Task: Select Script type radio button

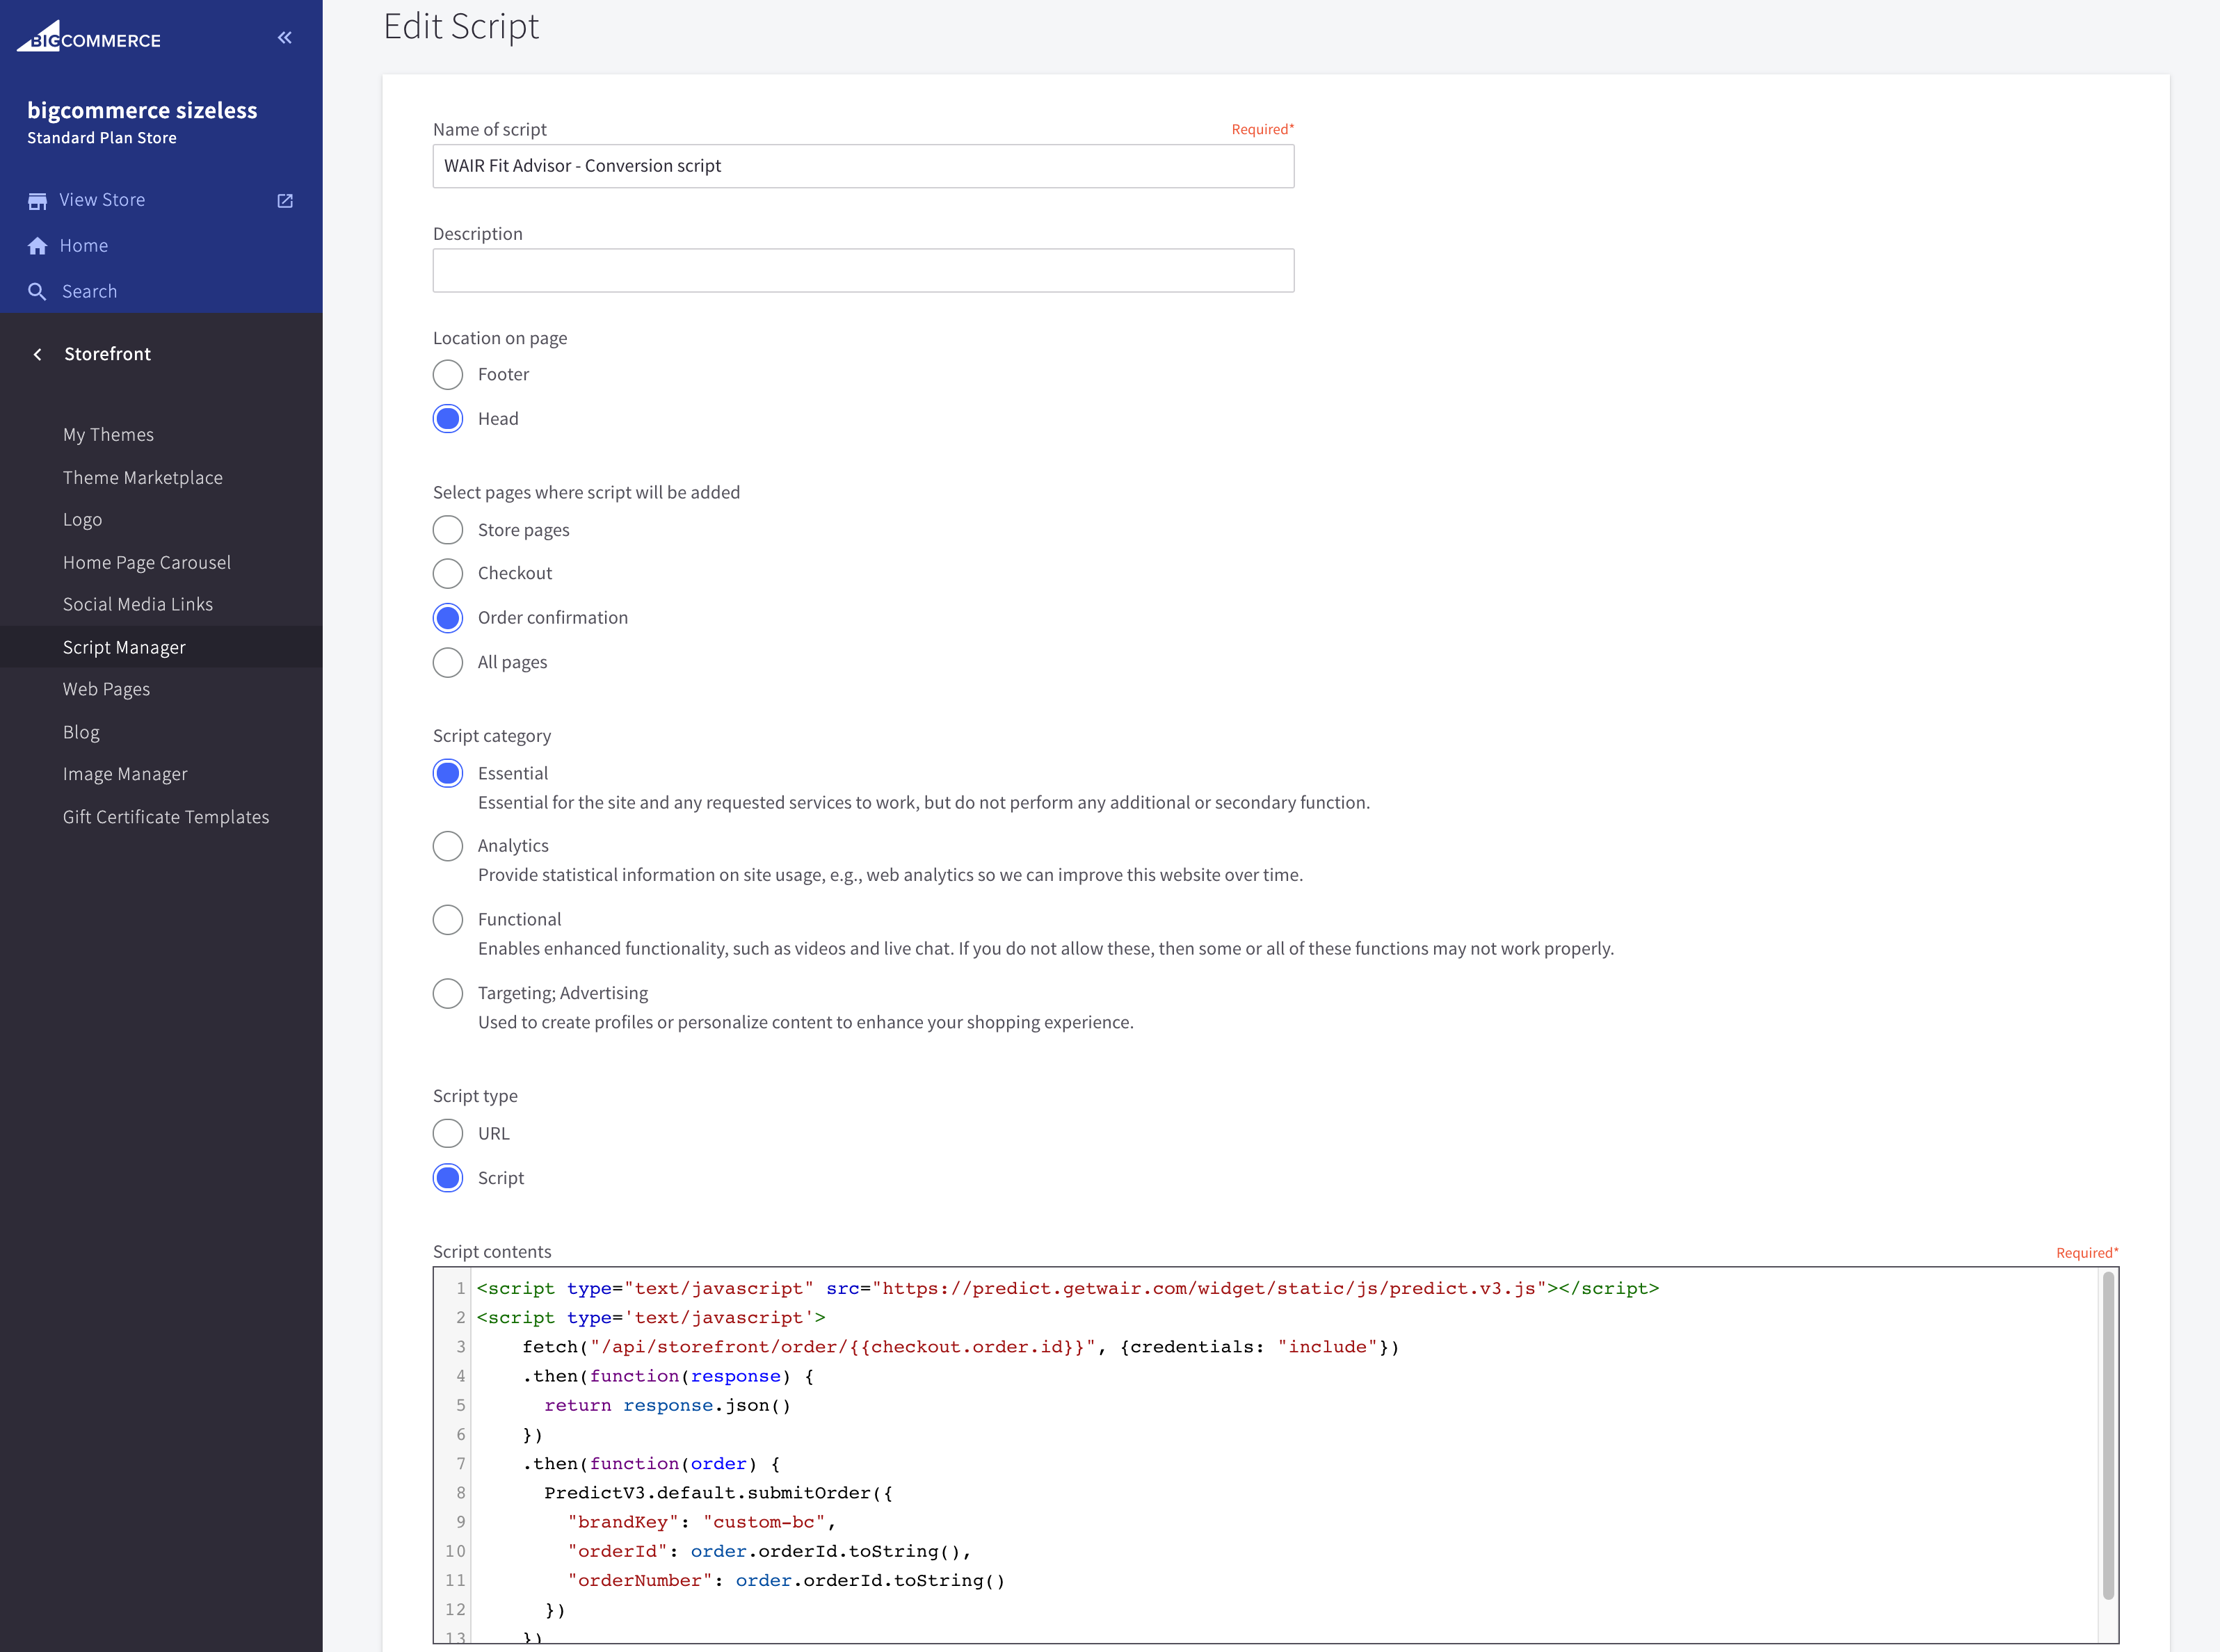Action: (448, 1178)
